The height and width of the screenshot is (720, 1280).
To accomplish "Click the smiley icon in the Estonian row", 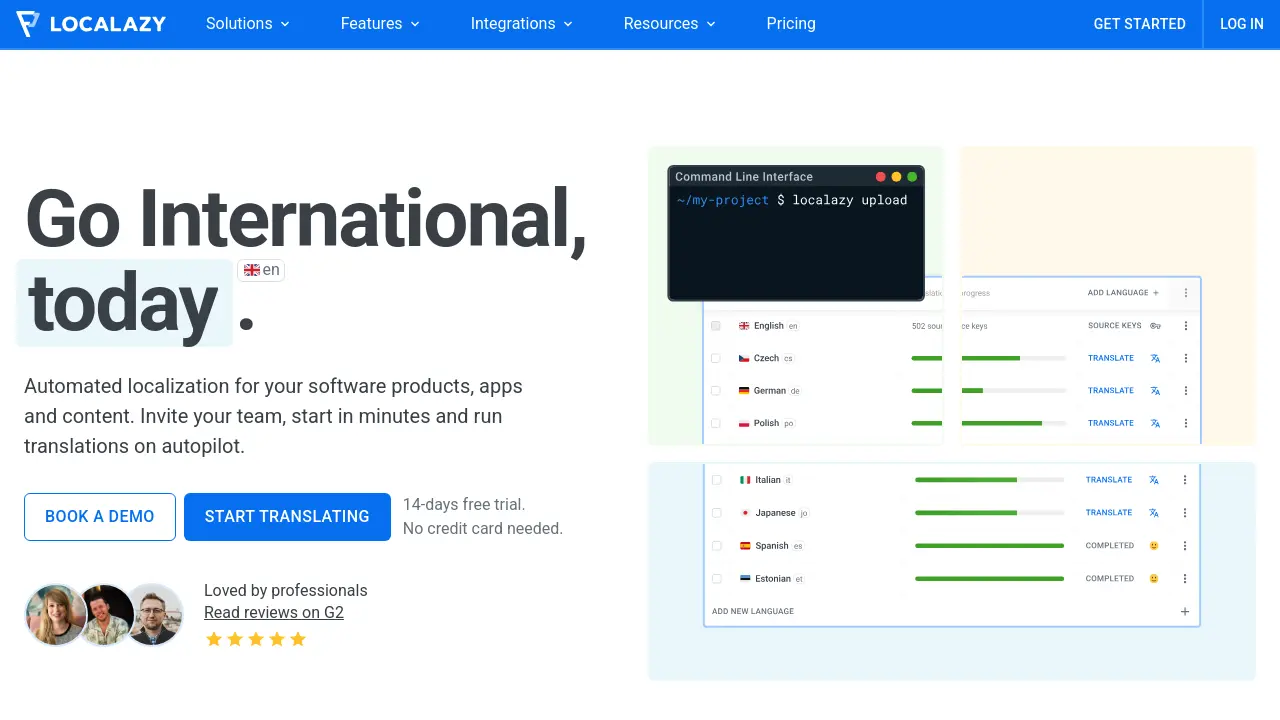I will pos(1154,579).
